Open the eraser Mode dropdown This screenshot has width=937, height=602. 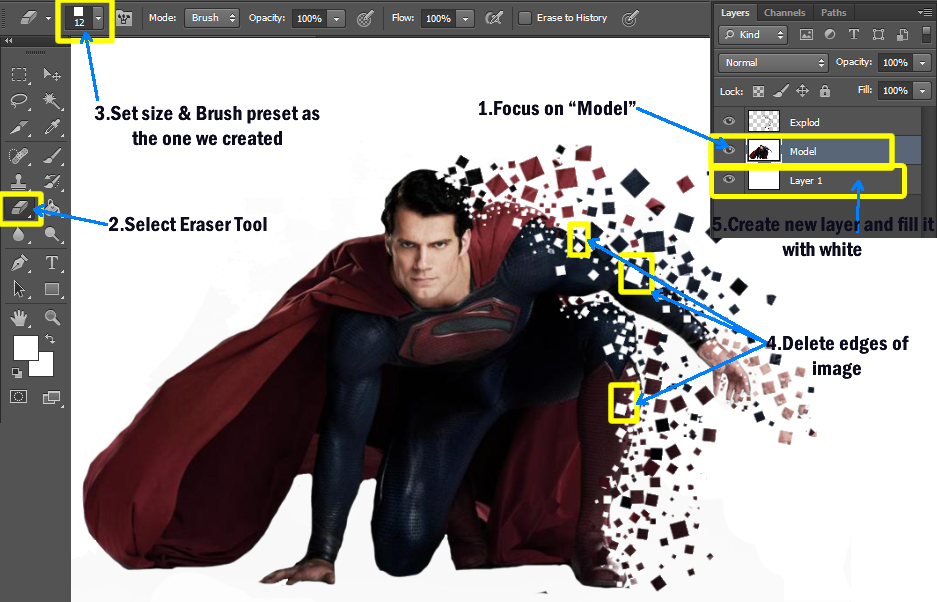pos(212,18)
